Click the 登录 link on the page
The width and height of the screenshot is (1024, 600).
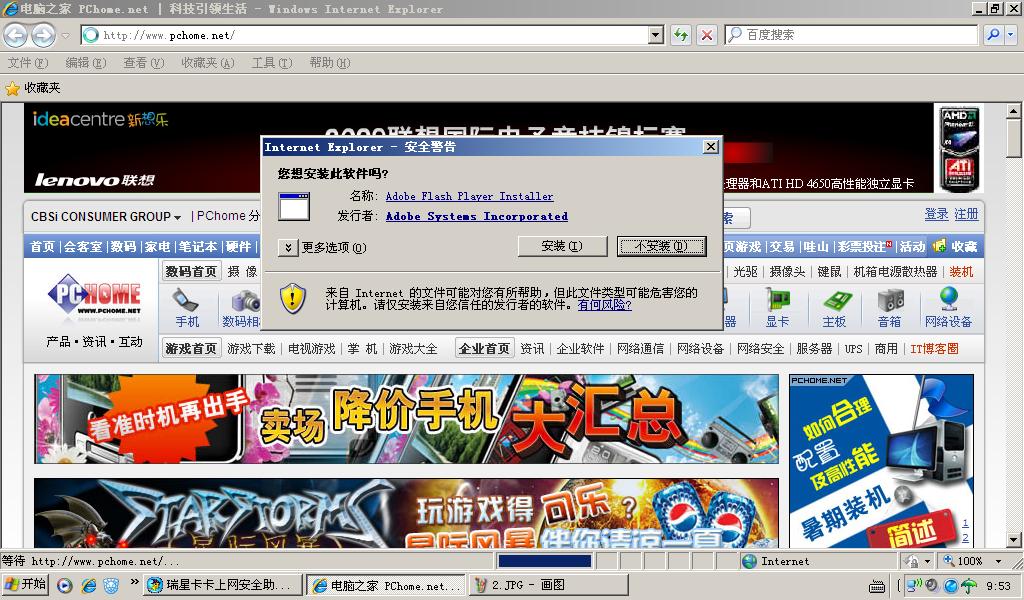[936, 214]
